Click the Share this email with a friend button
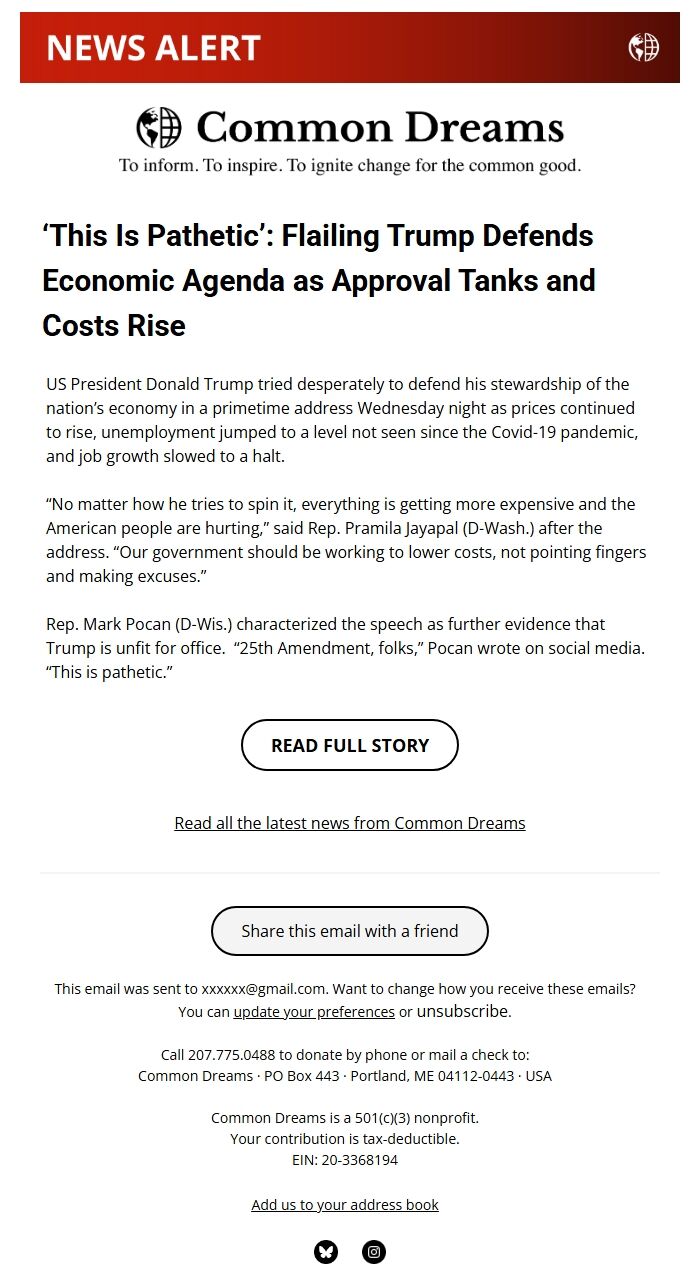Image resolution: width=700 pixels, height=1287 pixels. coord(349,930)
